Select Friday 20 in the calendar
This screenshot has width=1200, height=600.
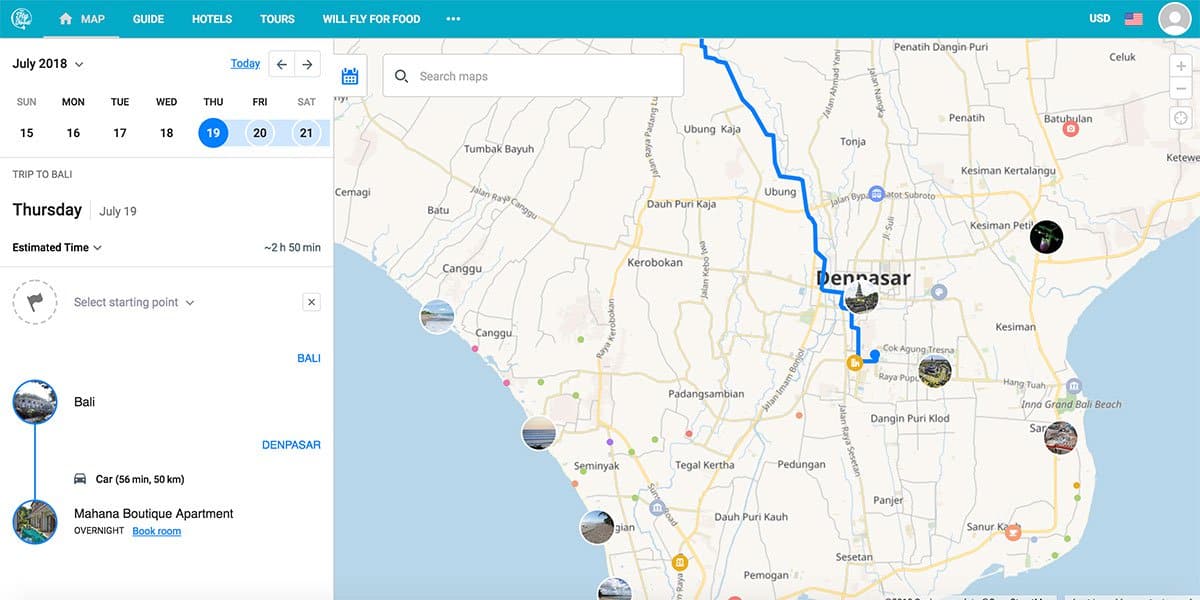coord(260,133)
